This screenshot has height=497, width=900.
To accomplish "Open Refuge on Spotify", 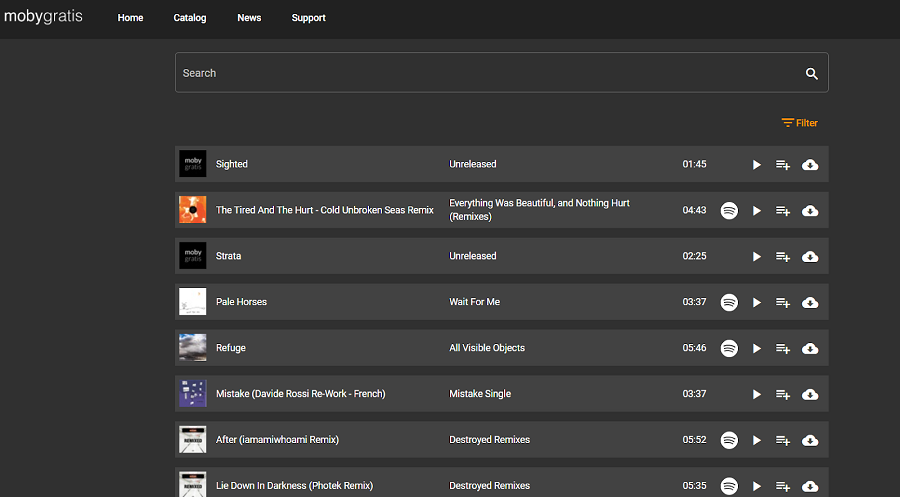I will click(x=729, y=349).
